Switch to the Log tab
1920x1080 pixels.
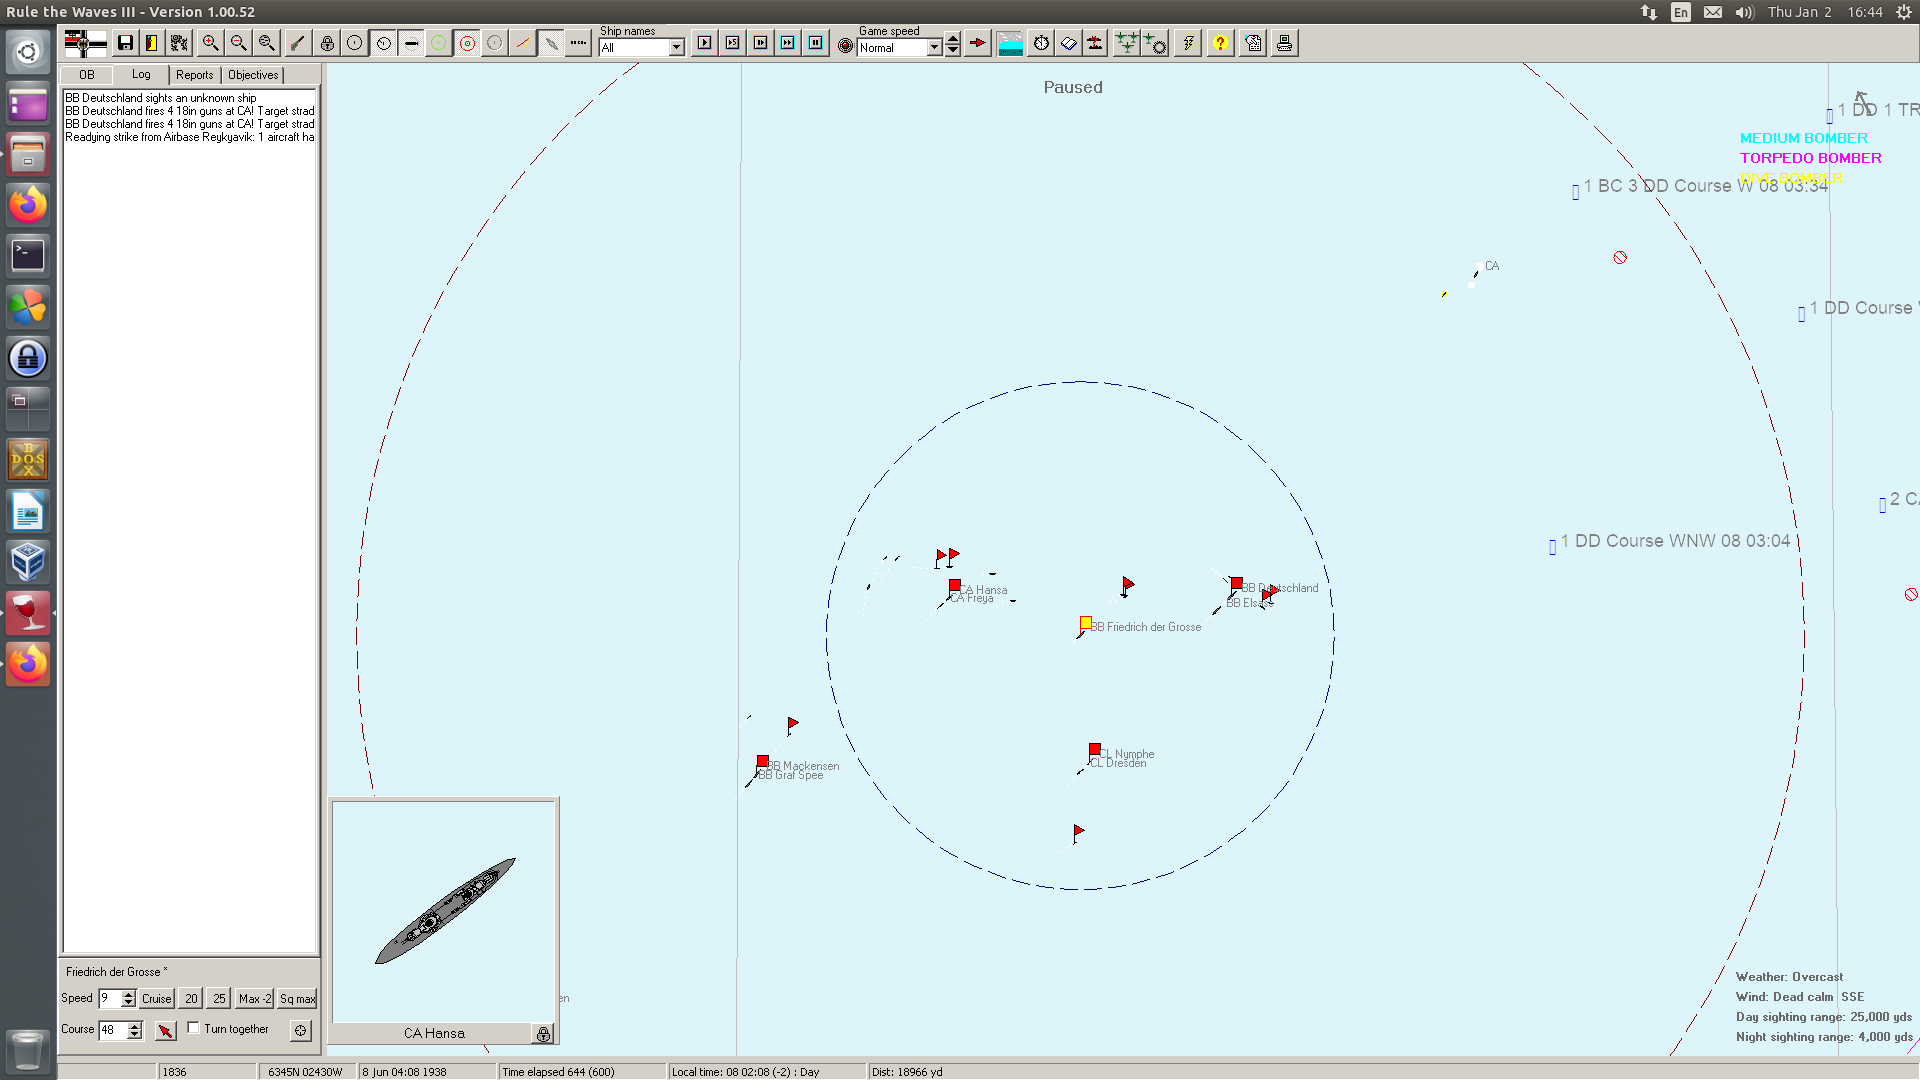pyautogui.click(x=141, y=74)
